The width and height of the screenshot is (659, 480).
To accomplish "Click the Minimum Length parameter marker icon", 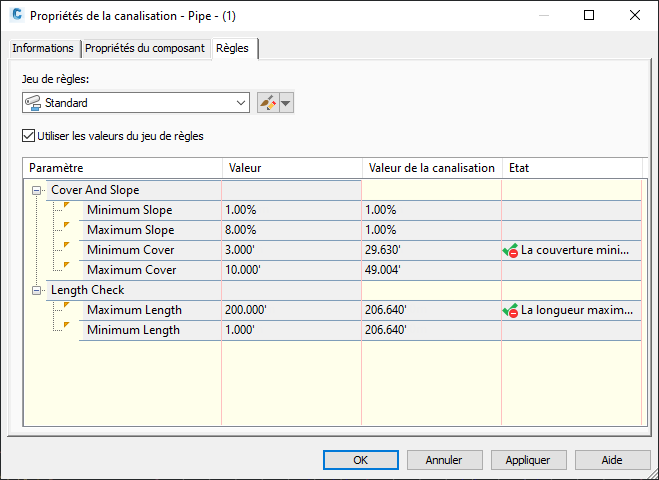I will pos(68,328).
